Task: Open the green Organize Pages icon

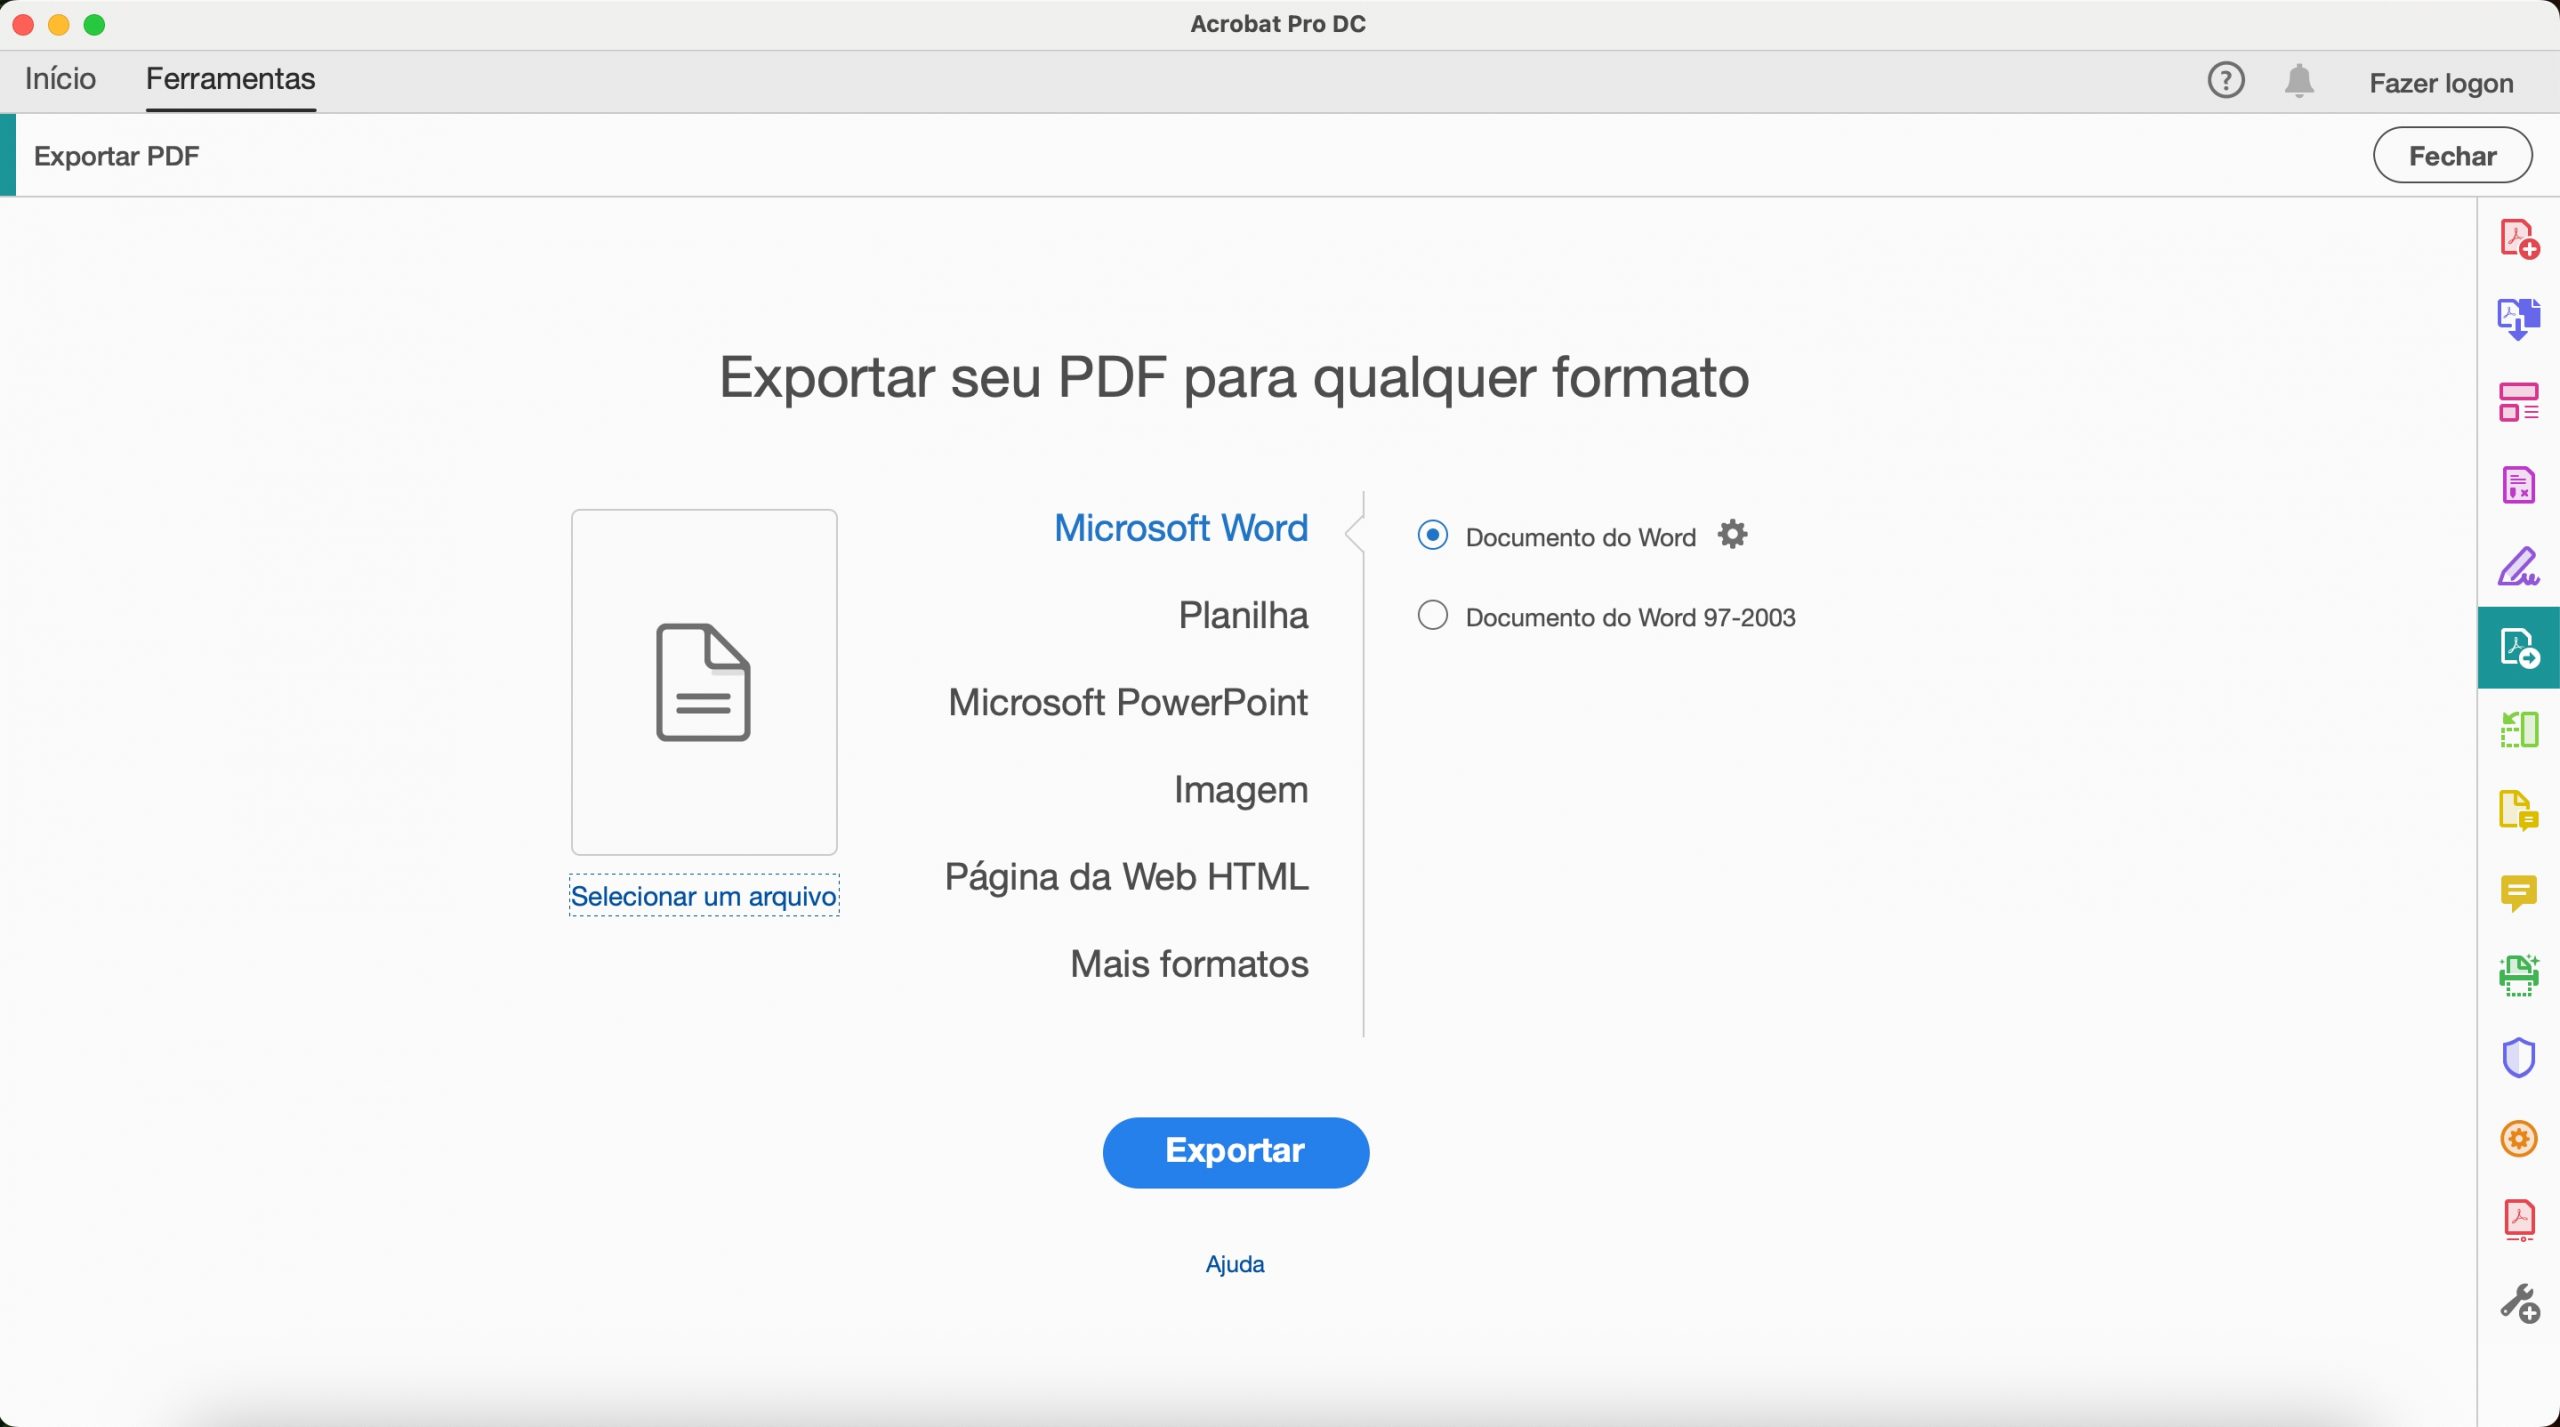Action: click(2519, 730)
